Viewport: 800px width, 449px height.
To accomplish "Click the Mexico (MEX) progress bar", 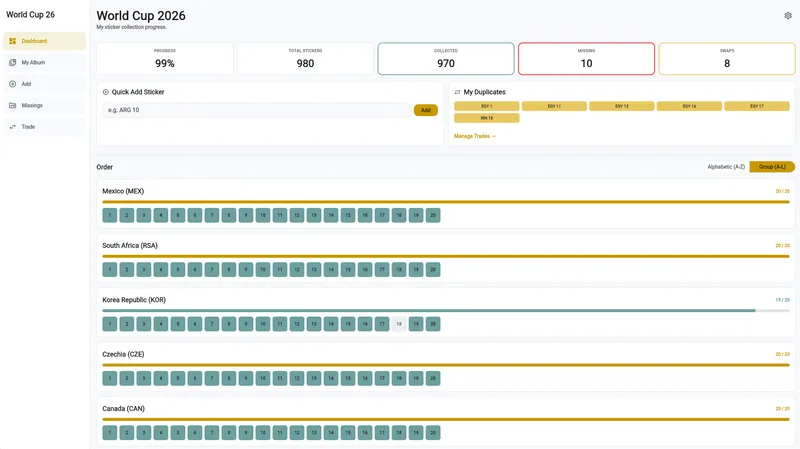I will coord(446,202).
